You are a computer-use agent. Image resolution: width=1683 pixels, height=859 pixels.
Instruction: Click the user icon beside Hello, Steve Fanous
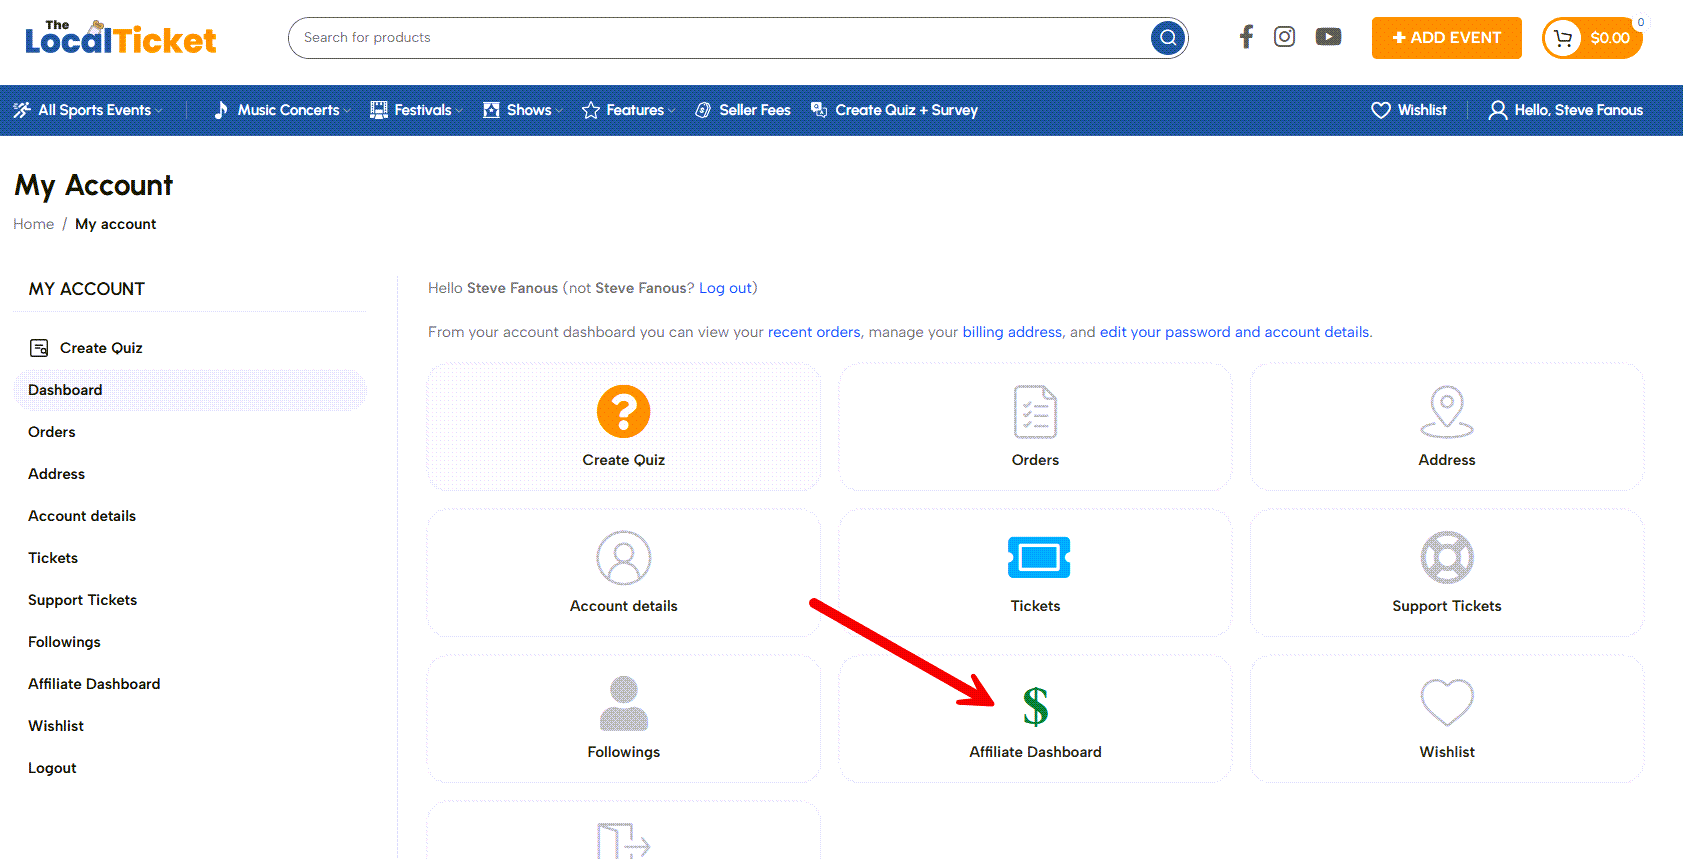(1497, 110)
